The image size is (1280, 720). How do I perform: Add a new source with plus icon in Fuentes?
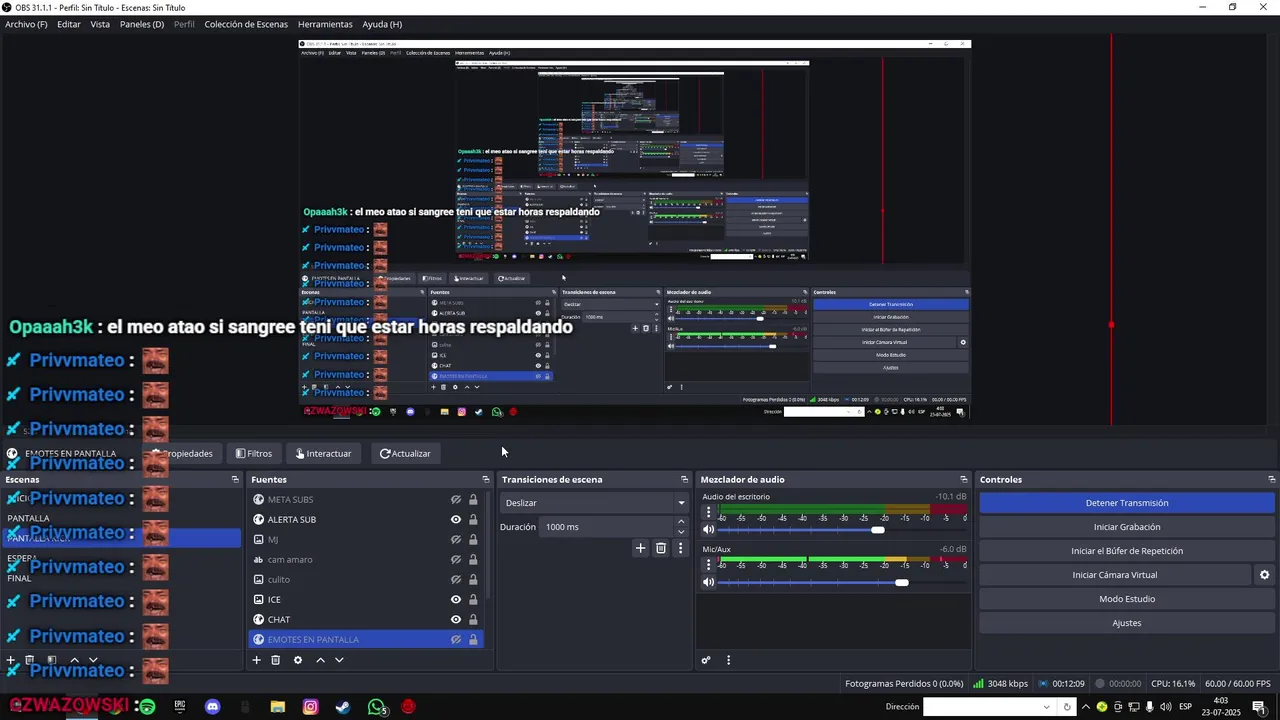tap(256, 660)
